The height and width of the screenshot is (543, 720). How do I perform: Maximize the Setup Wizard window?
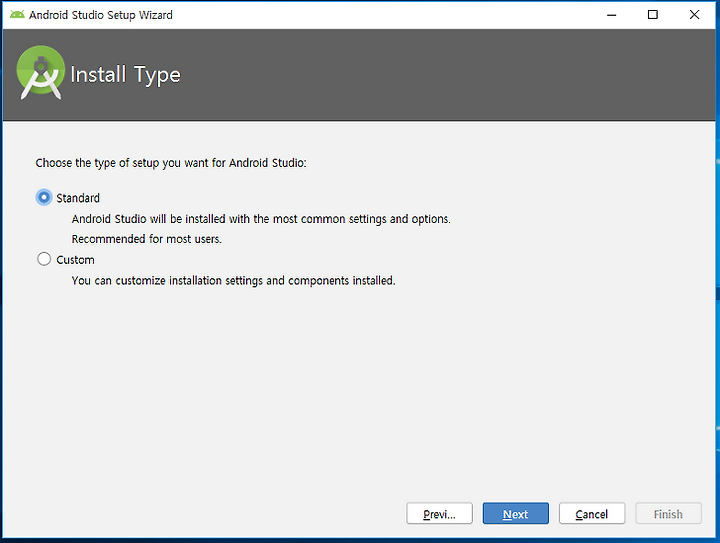point(652,15)
